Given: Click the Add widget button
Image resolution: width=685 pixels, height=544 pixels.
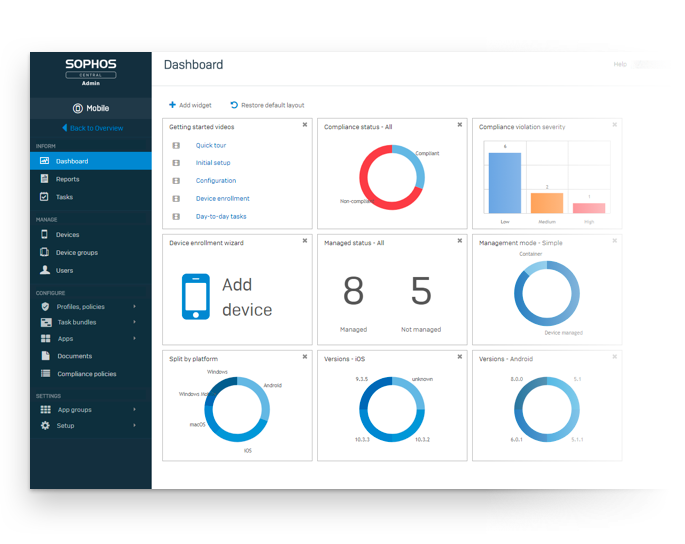Looking at the screenshot, I should pyautogui.click(x=190, y=105).
